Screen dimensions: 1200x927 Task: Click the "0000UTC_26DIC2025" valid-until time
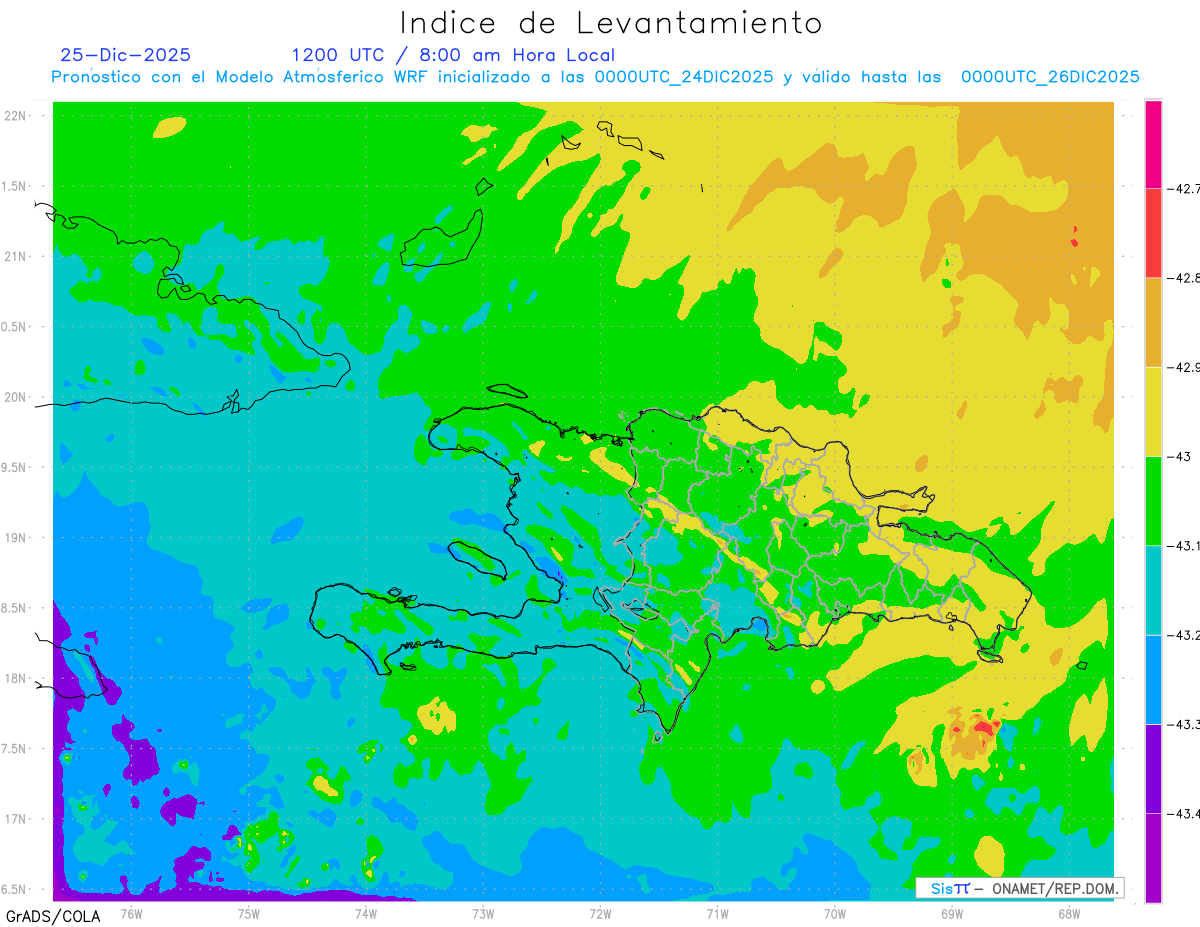(x=1050, y=77)
